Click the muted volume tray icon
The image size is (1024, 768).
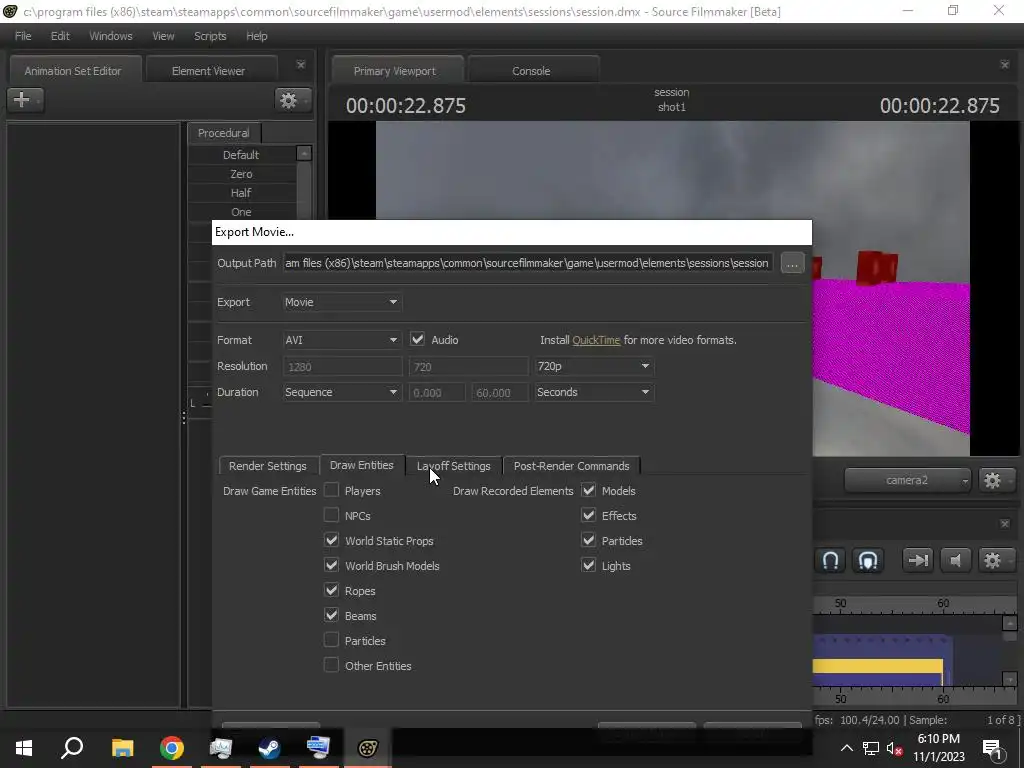pyautogui.click(x=895, y=748)
